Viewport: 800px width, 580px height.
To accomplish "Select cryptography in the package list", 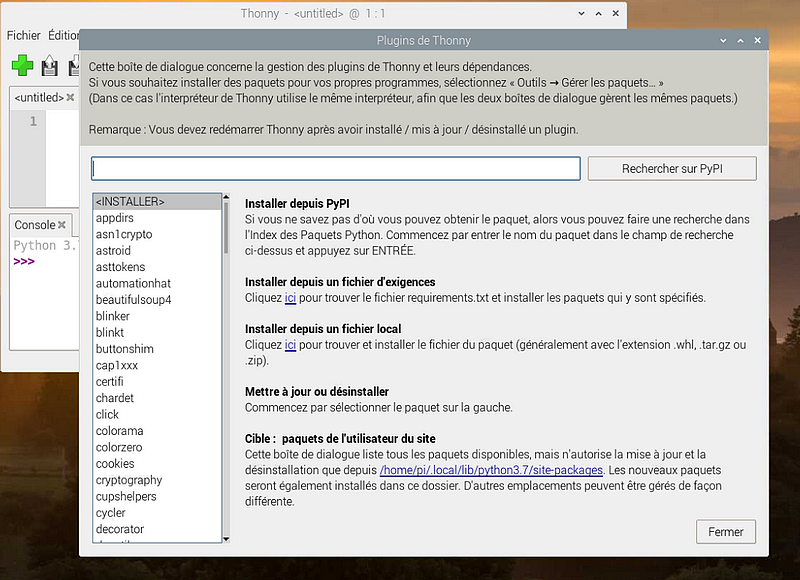I will coord(157,480).
